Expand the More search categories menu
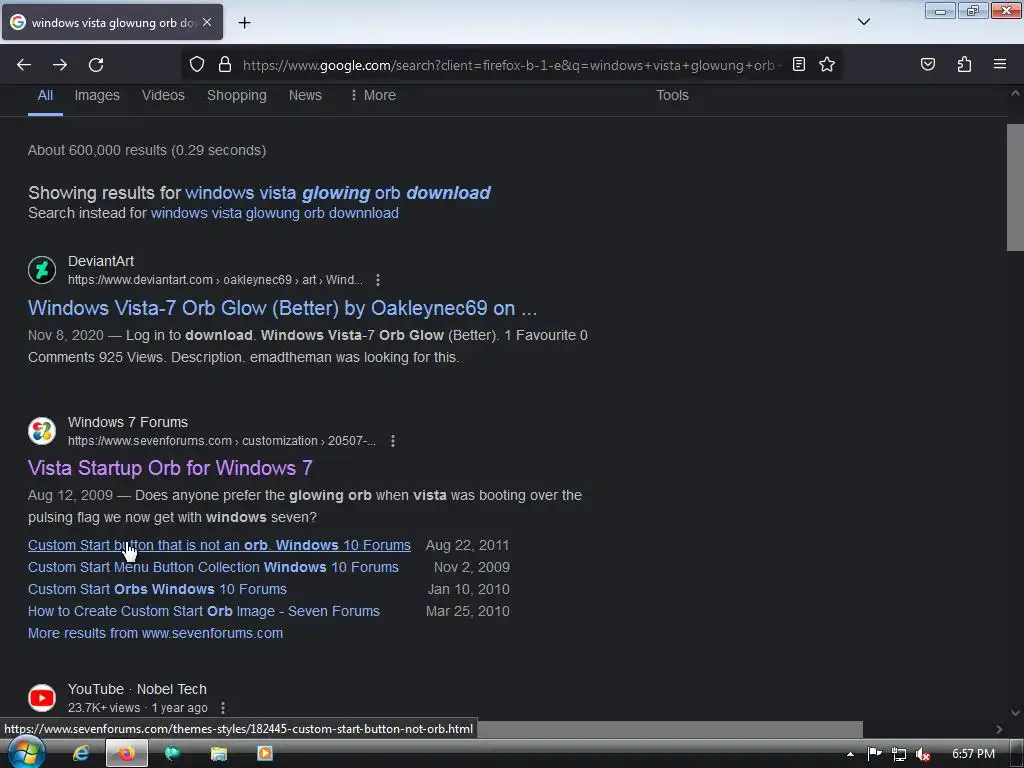The height and width of the screenshot is (768, 1024). point(372,95)
